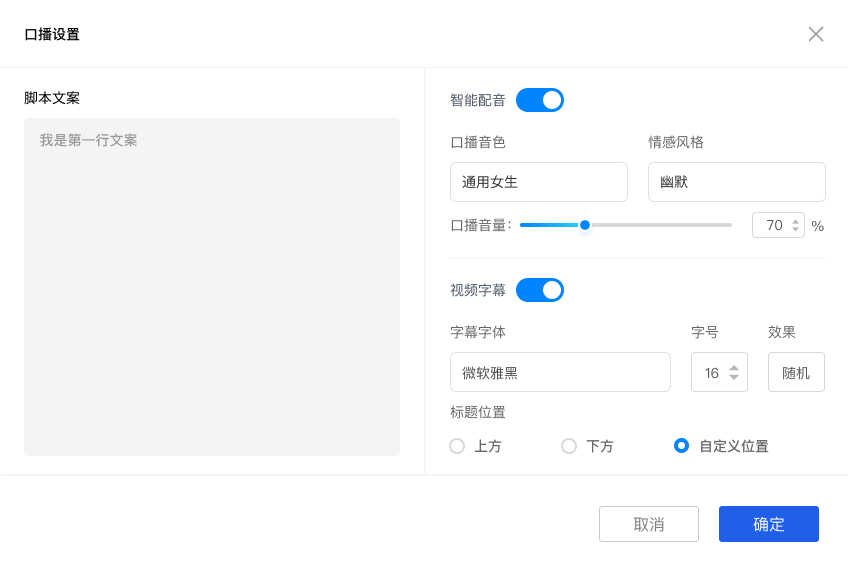Select the 自定义位置 radio button

(682, 446)
